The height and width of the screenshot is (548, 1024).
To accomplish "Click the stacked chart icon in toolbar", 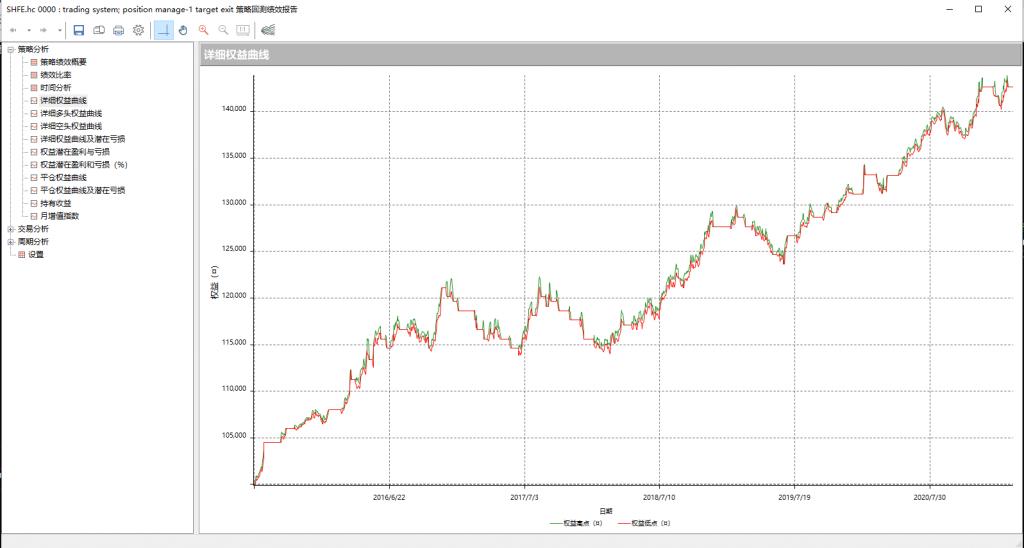I will coord(268,30).
